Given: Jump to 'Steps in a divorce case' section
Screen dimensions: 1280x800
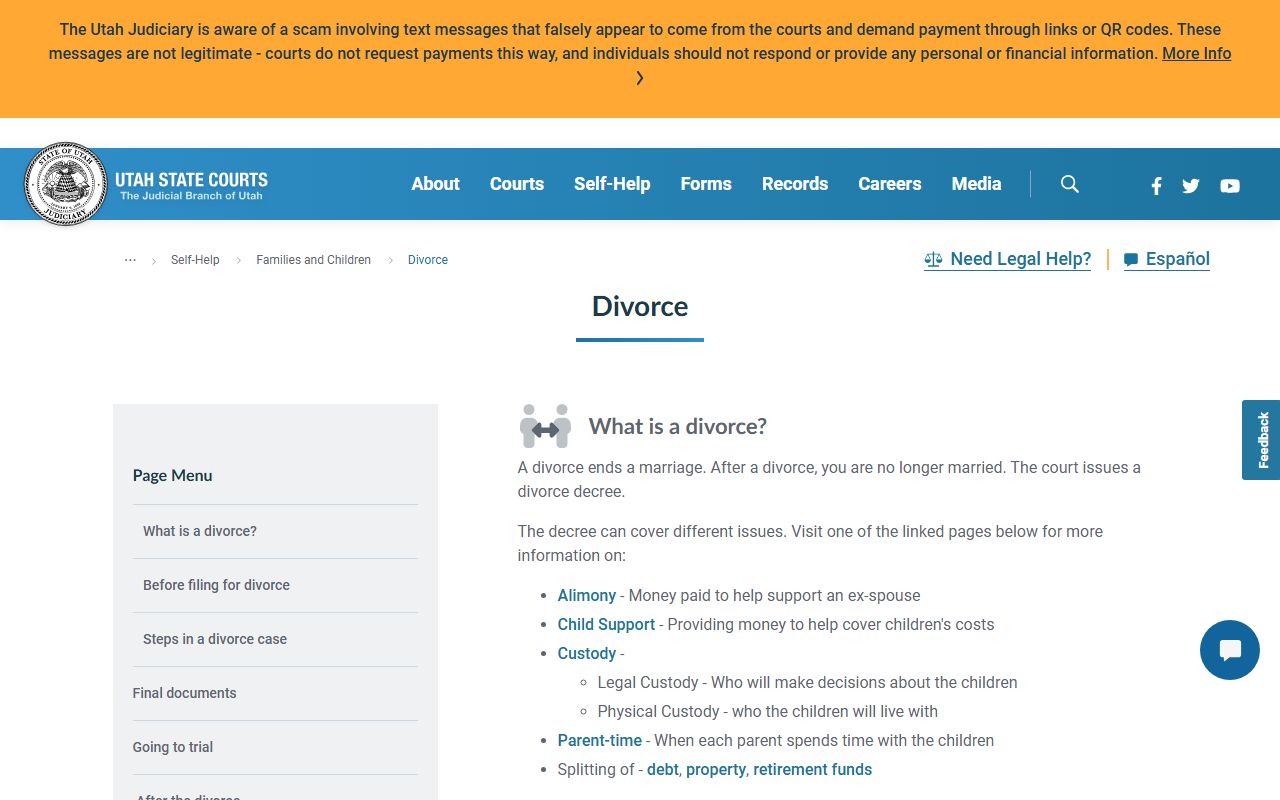Looking at the screenshot, I should pyautogui.click(x=215, y=639).
